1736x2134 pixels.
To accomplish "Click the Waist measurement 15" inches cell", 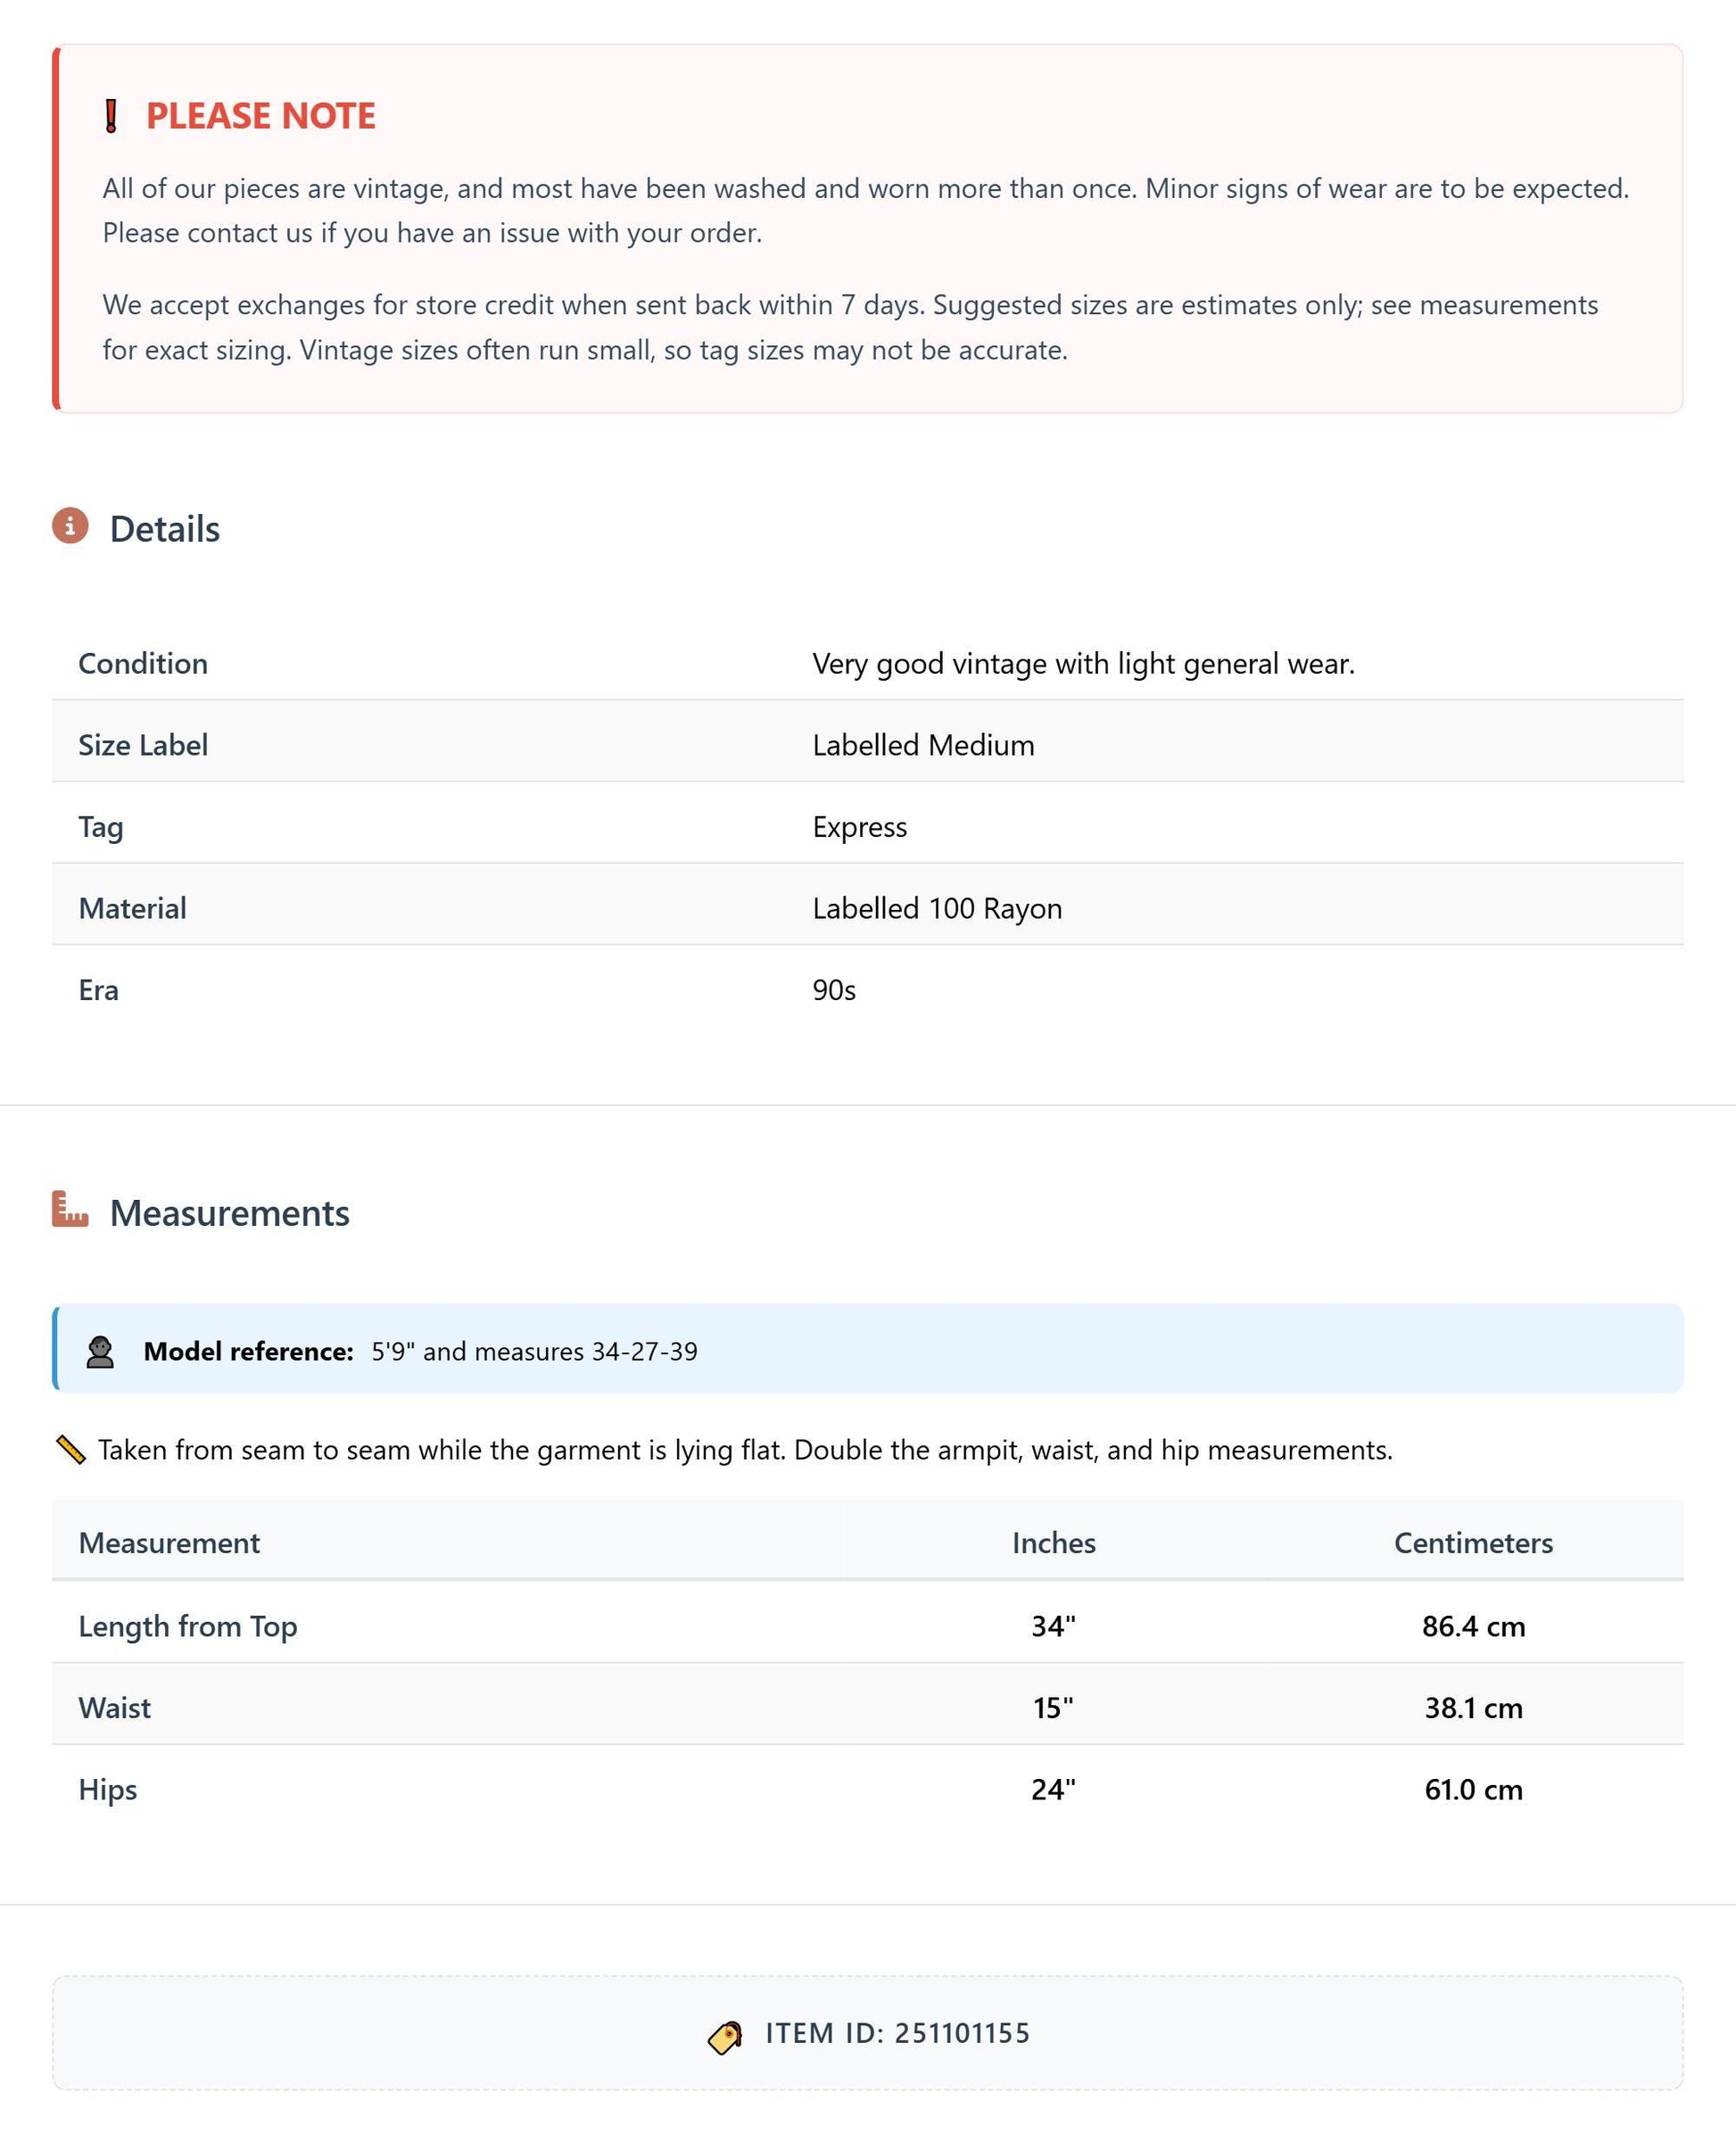I will pyautogui.click(x=1053, y=1707).
